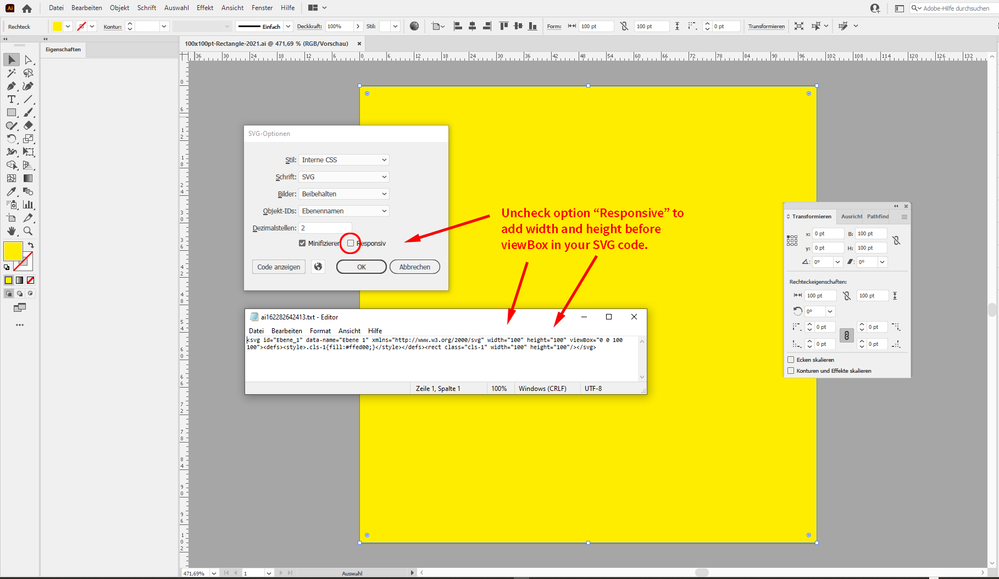999x579 pixels.
Task: Open the Bilder dropdown showing Beibehalten
Action: pos(343,194)
